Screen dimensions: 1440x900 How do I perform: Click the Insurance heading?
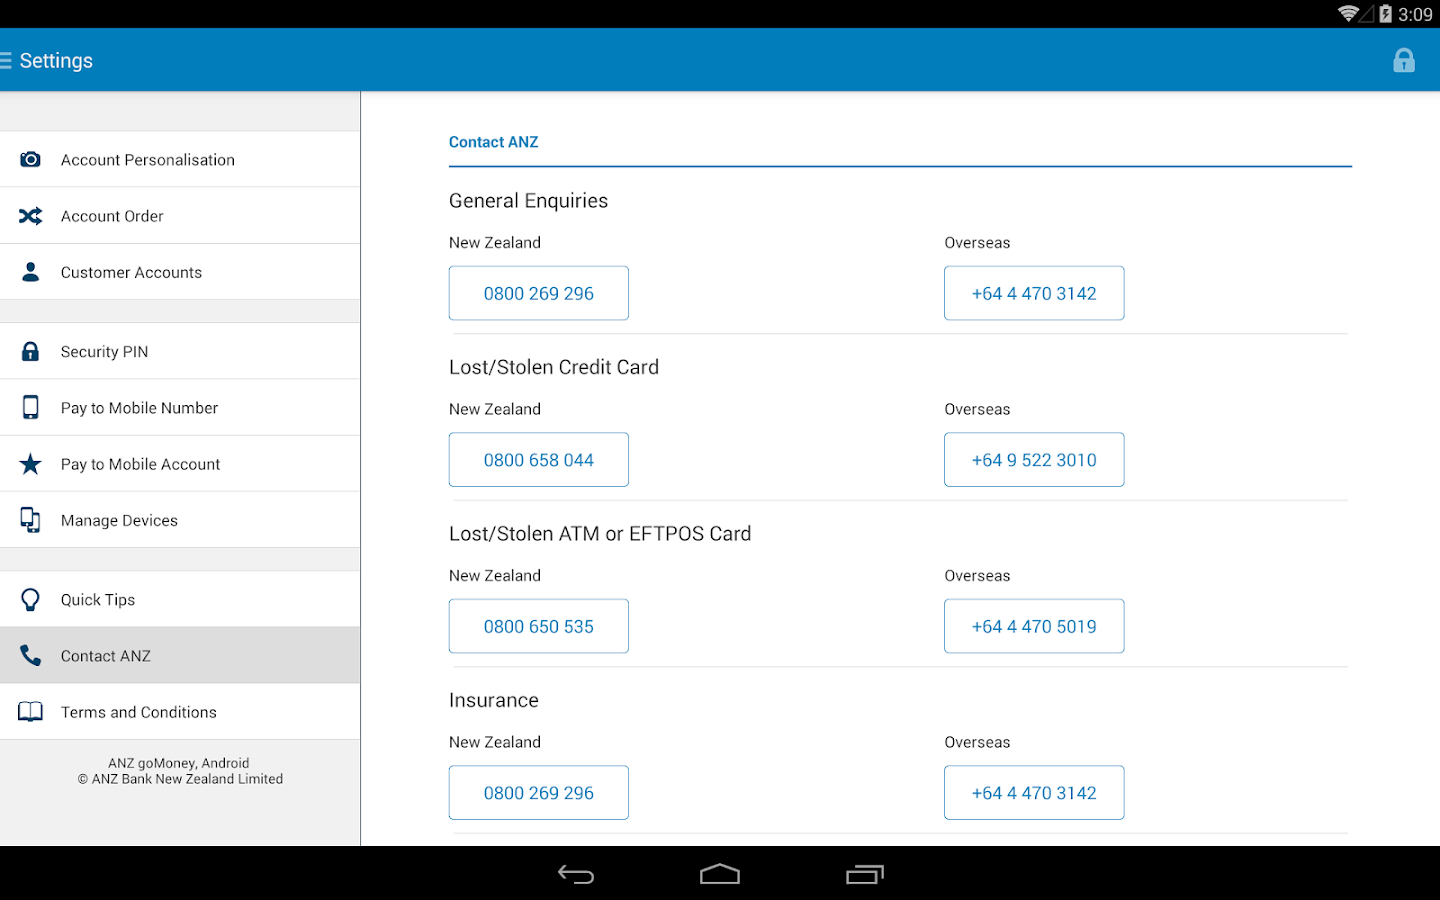494,700
